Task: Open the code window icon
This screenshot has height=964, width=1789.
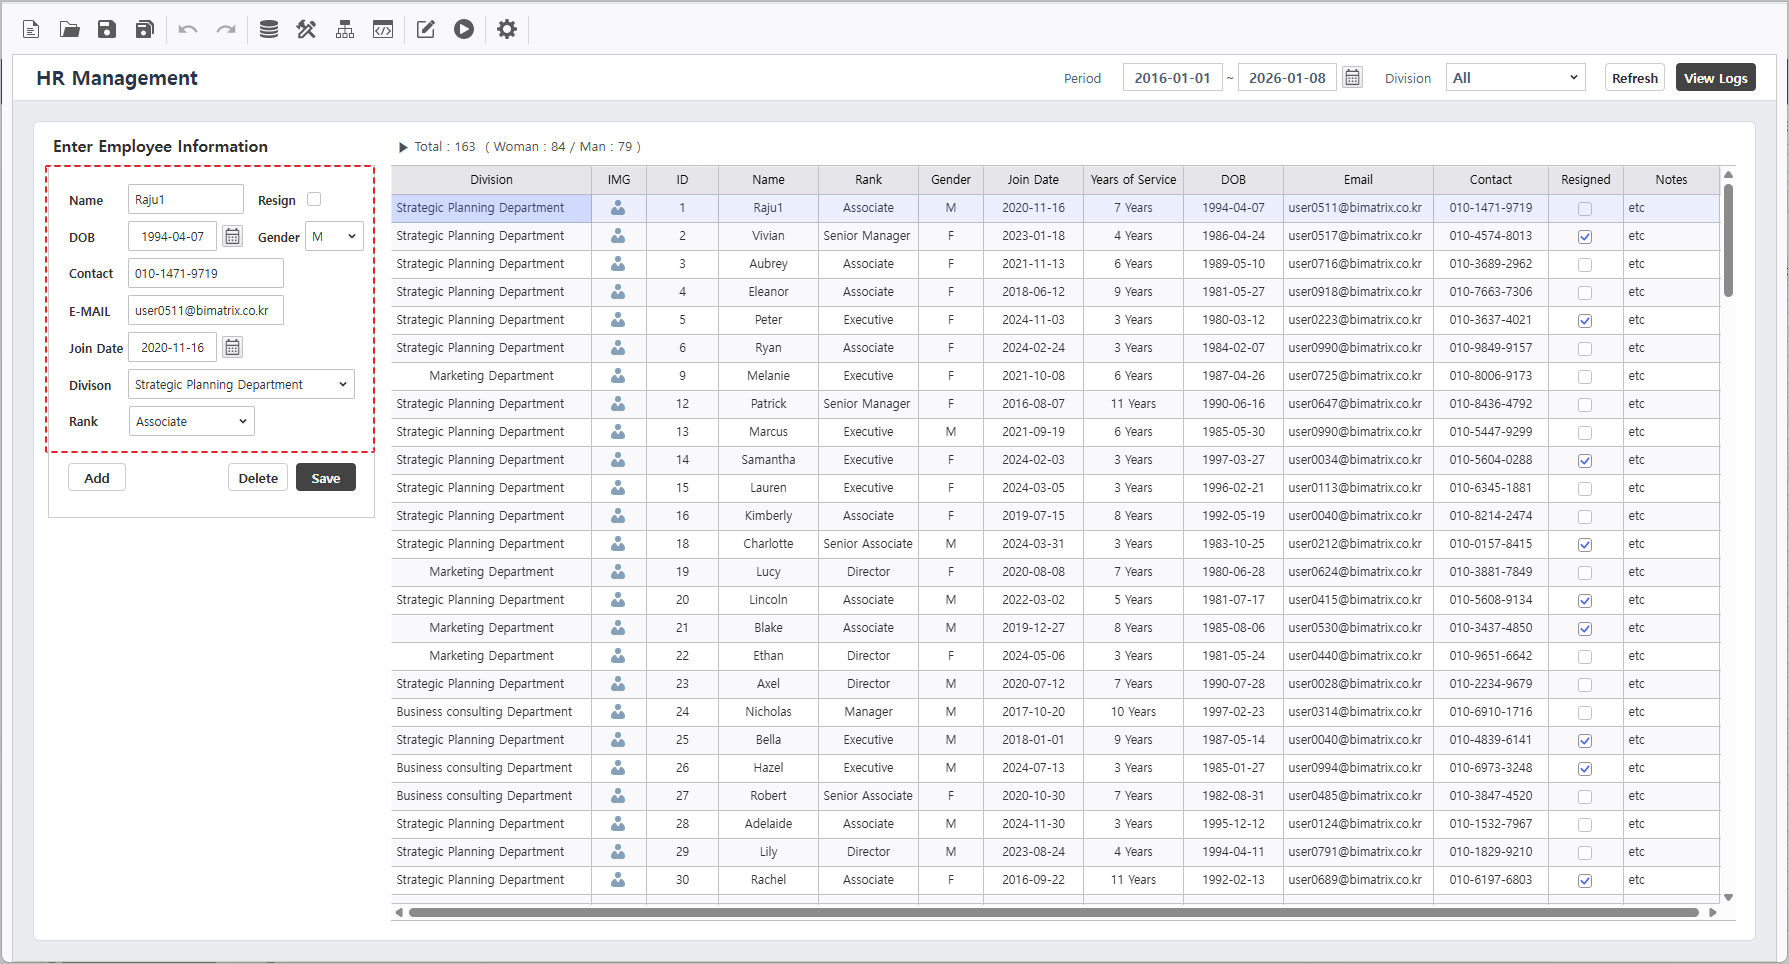Action: (x=383, y=29)
